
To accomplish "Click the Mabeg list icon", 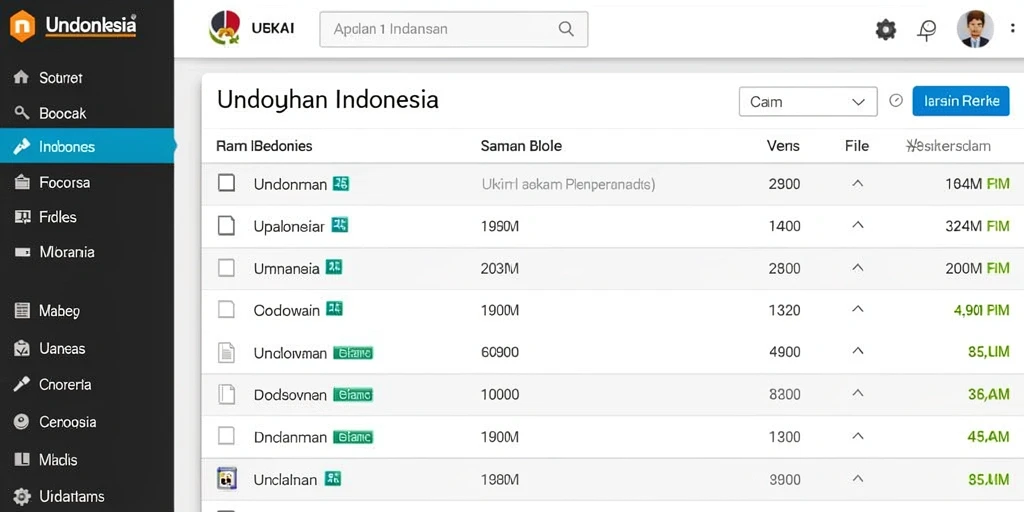I will coord(22,311).
